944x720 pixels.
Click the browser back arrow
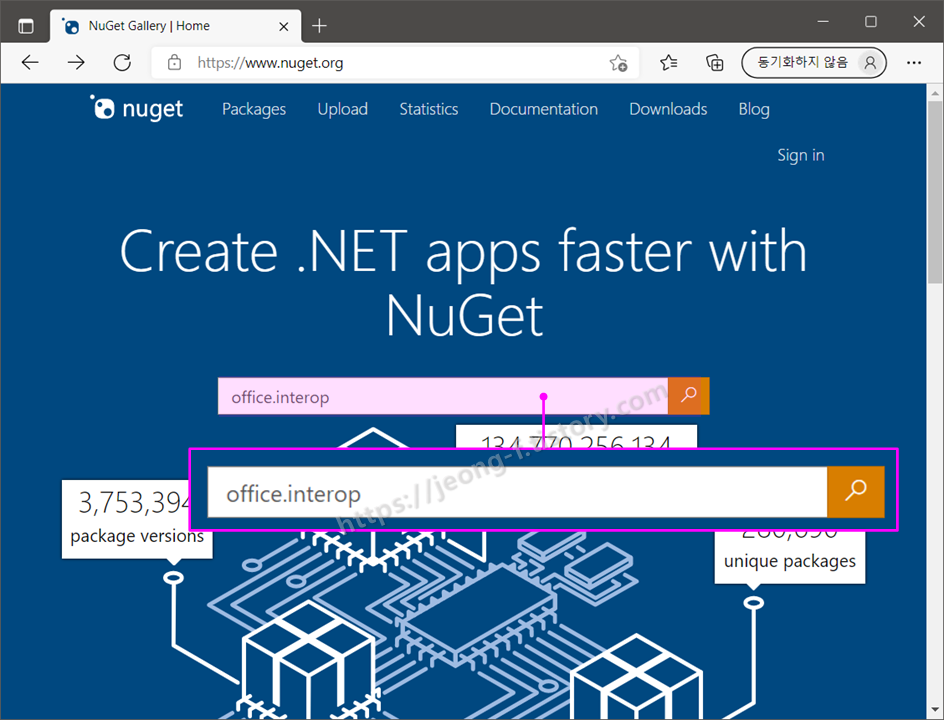[x=30, y=62]
